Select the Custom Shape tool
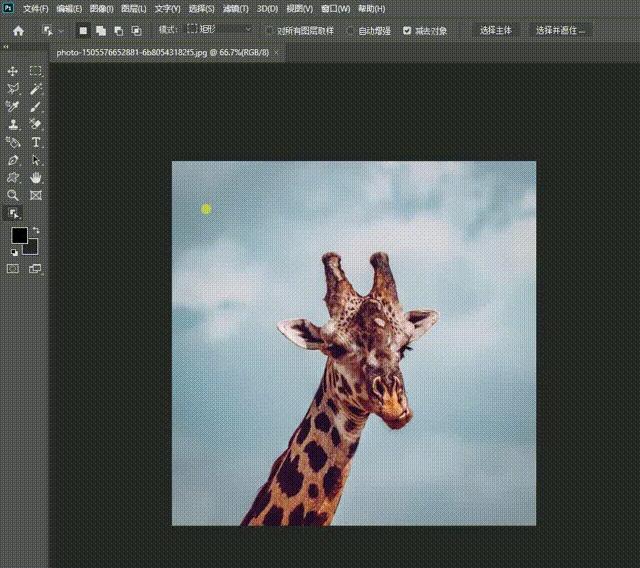Screen dimensions: 640x568 pyautogui.click(x=13, y=178)
